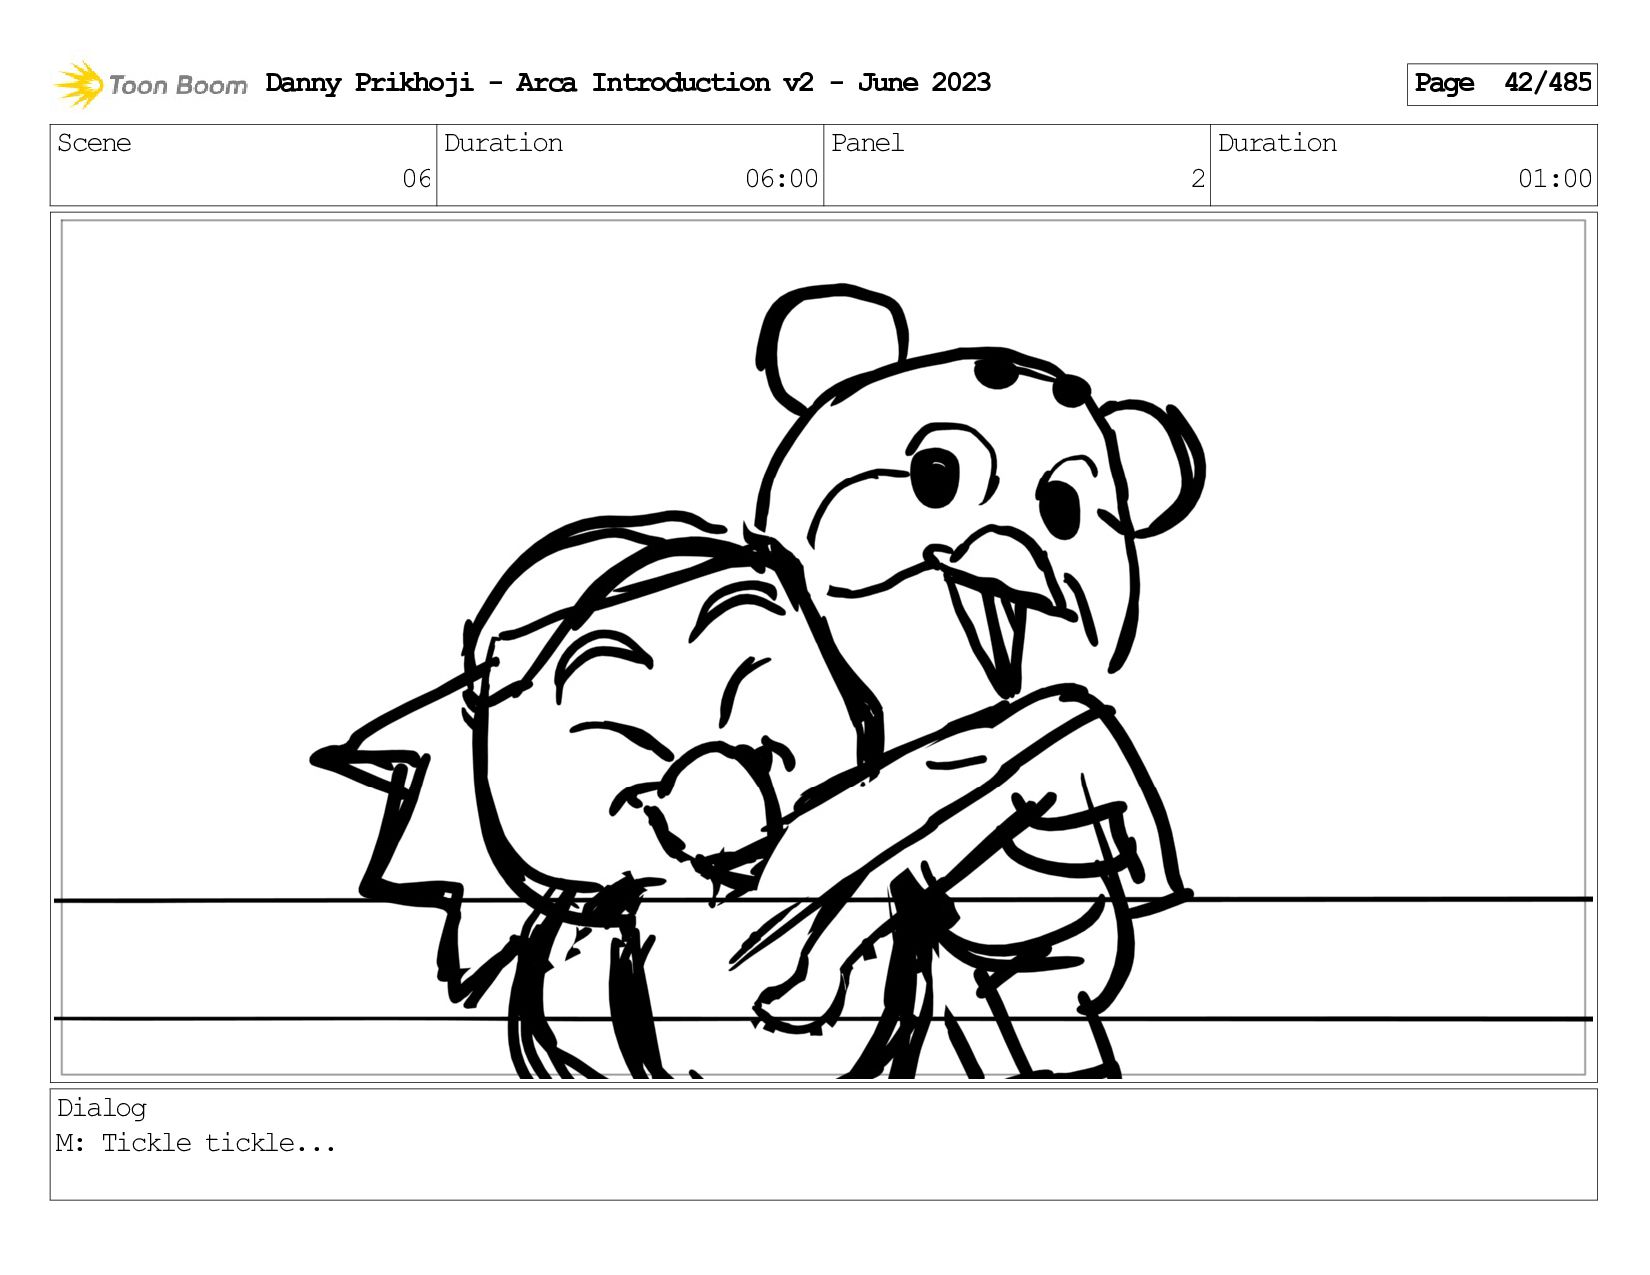
Task: Click the panel duration value '01:00'
Action: pos(1554,179)
